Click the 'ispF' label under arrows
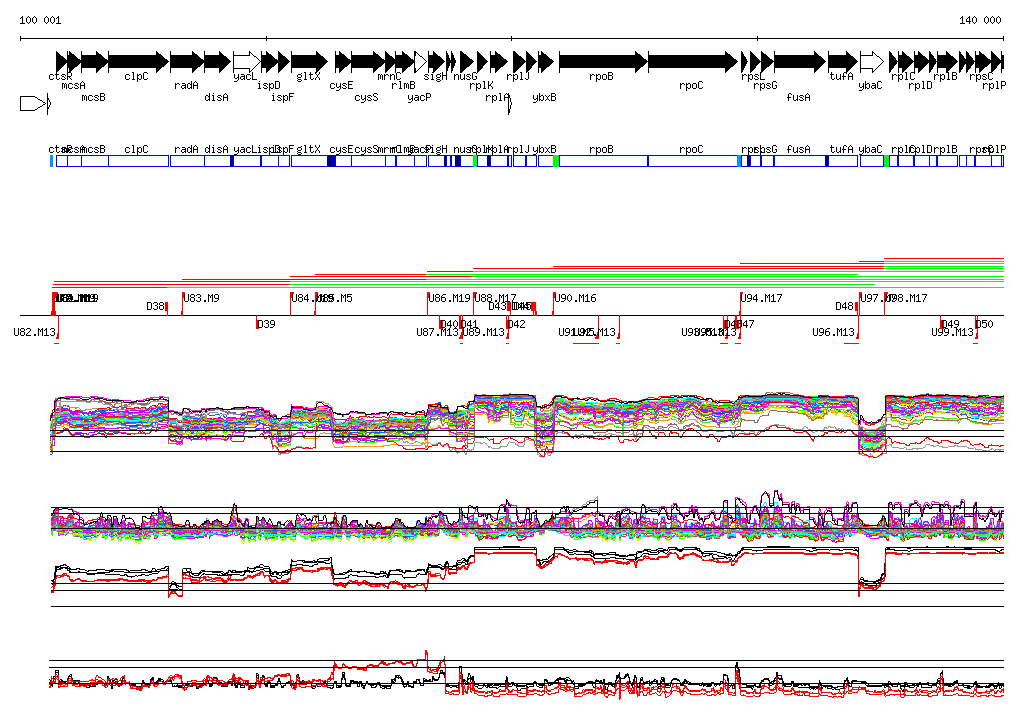 (282, 97)
